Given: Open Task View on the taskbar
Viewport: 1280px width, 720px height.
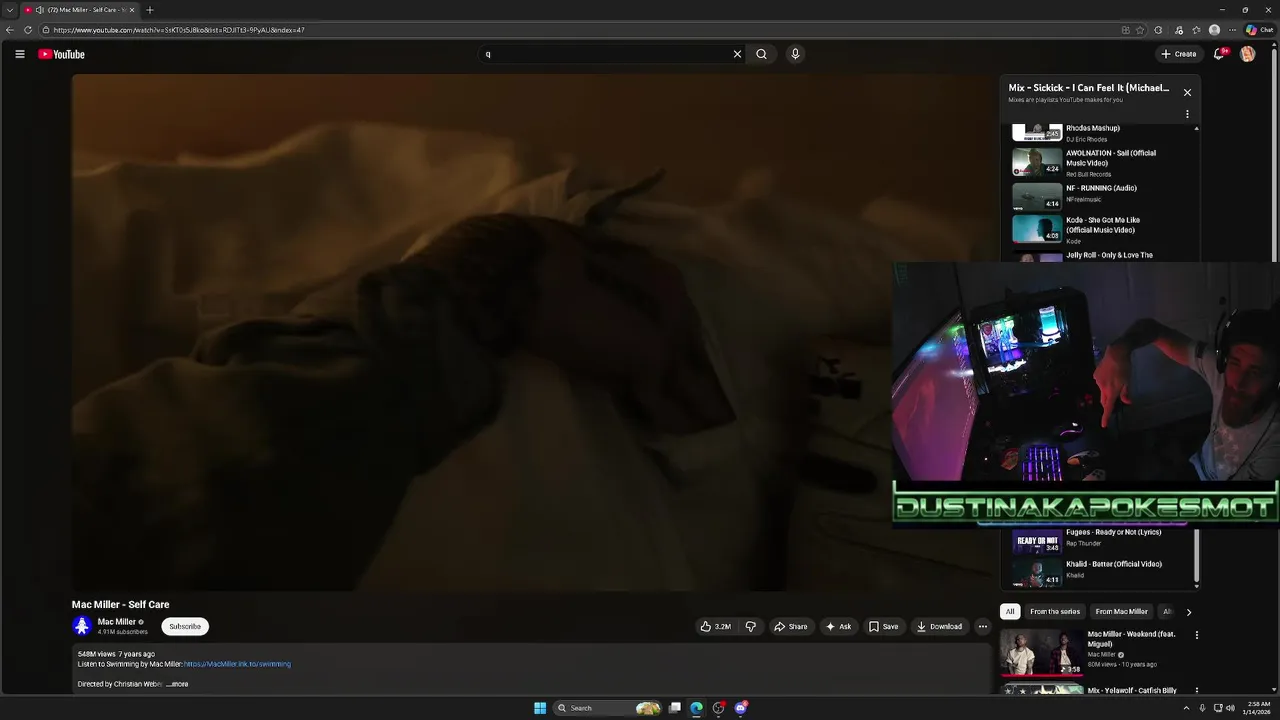Looking at the screenshot, I should coord(675,708).
